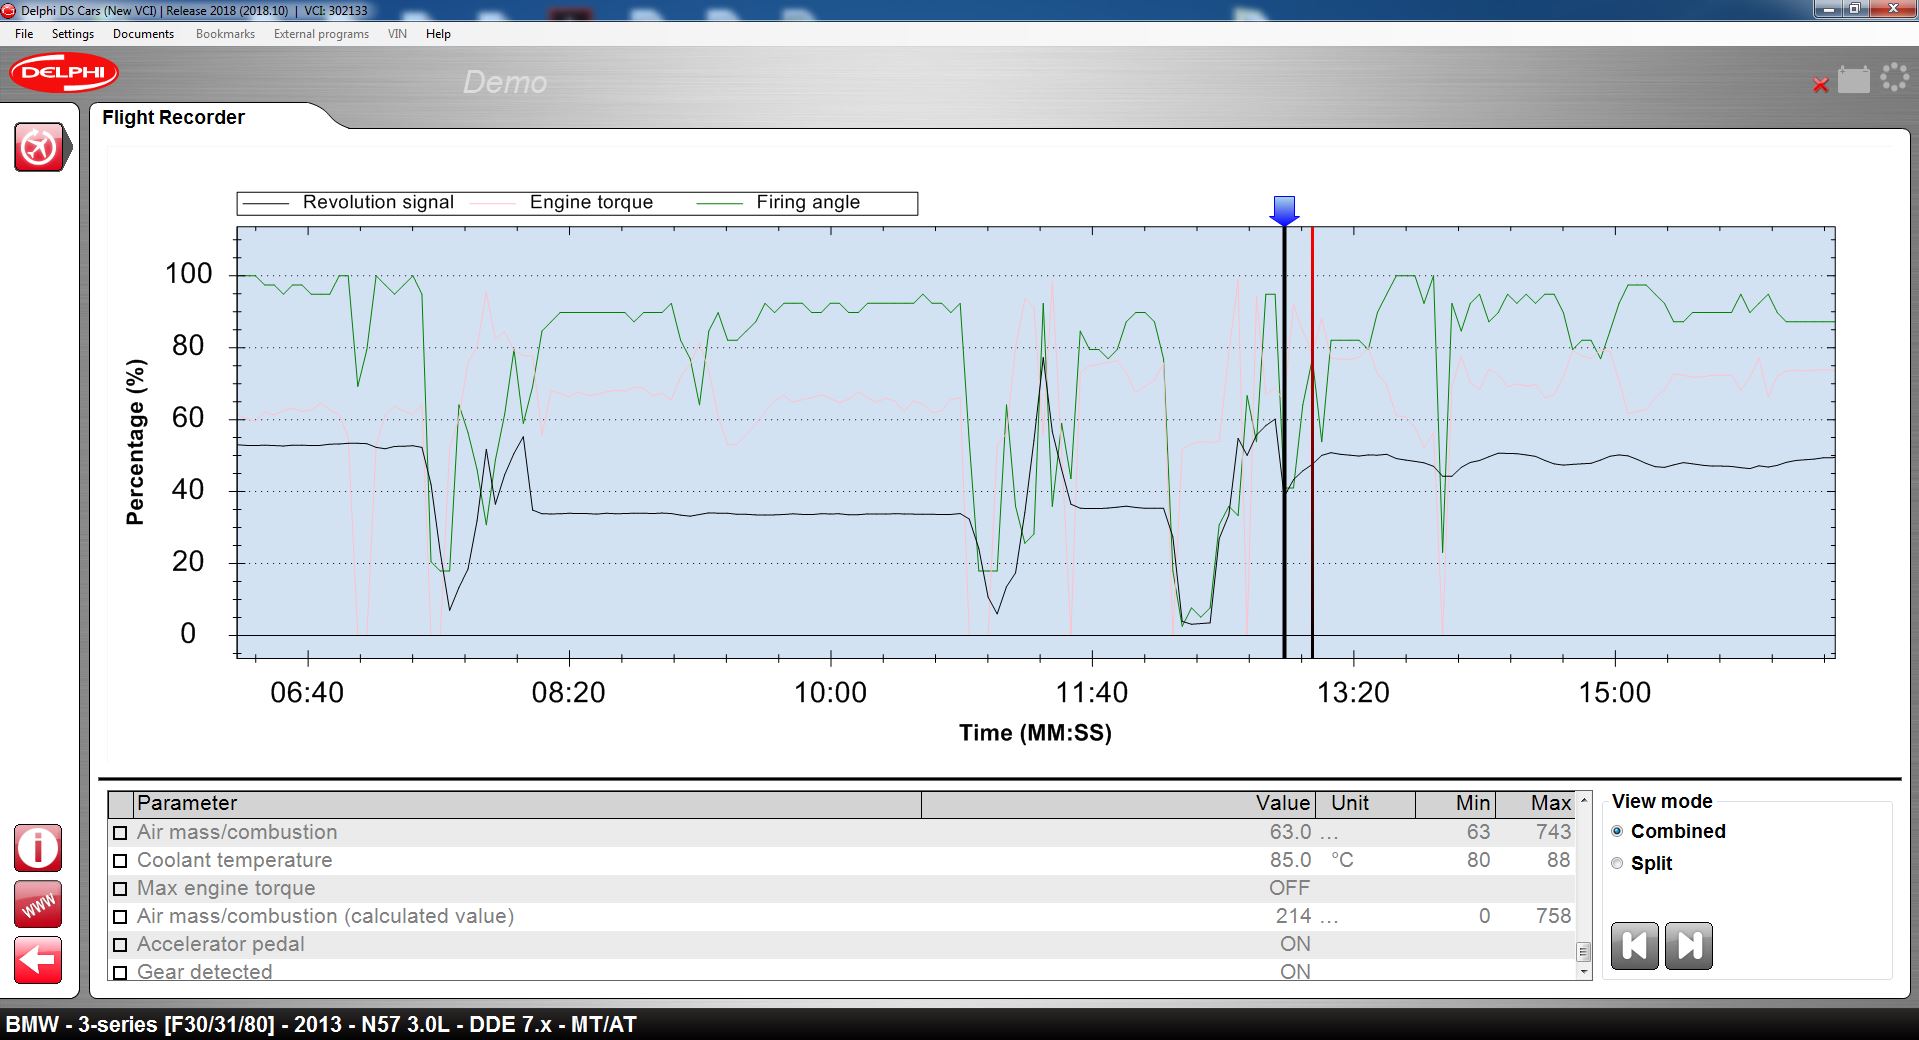This screenshot has width=1919, height=1040.
Task: Open the Settings menu
Action: [72, 34]
